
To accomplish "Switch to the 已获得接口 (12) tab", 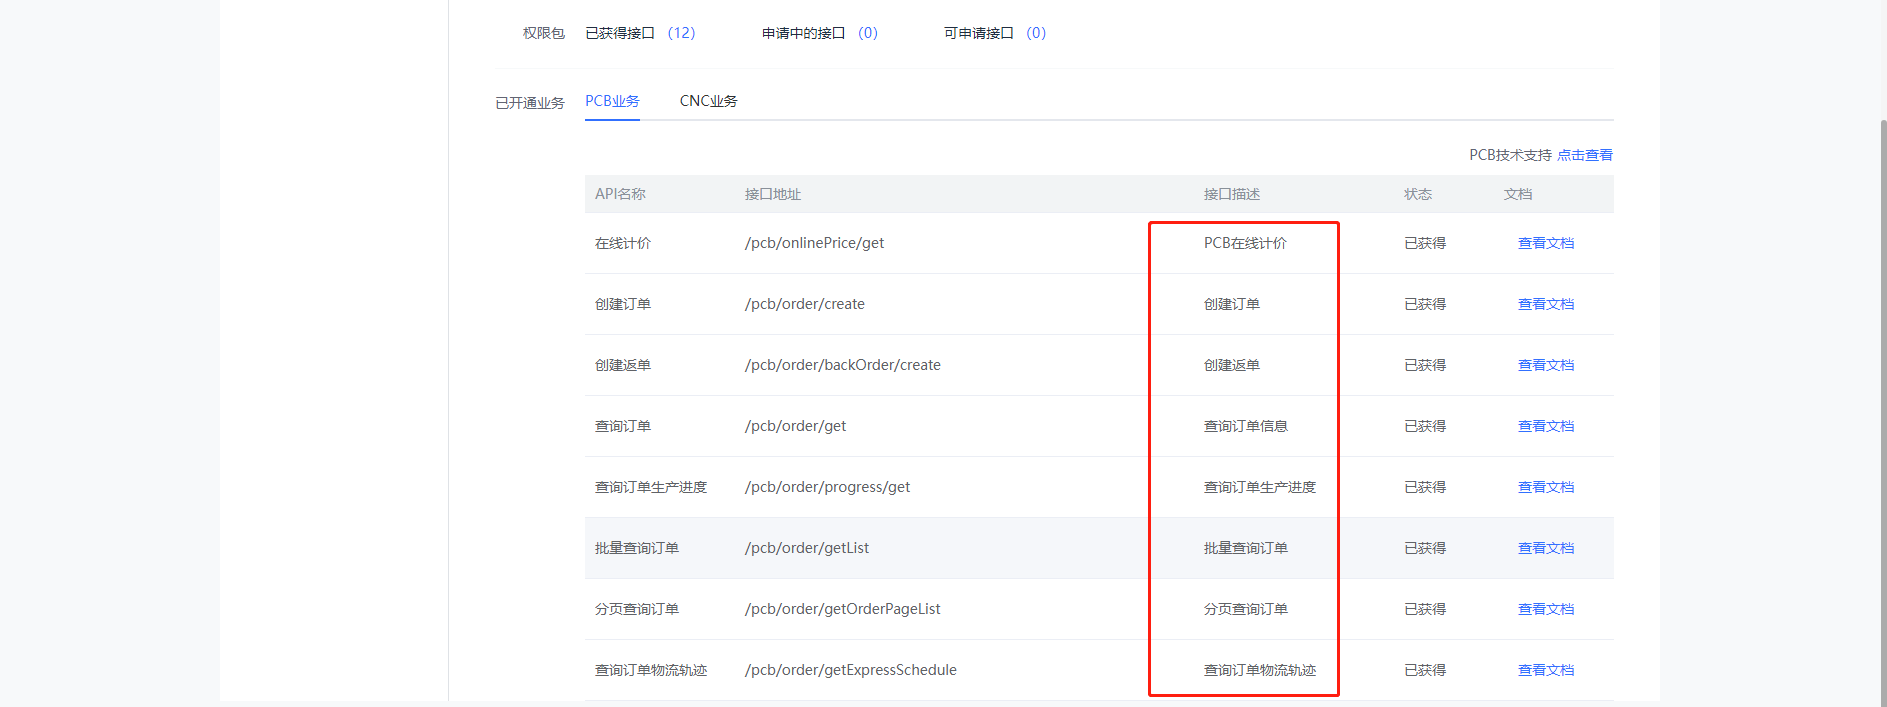I will click(x=640, y=33).
